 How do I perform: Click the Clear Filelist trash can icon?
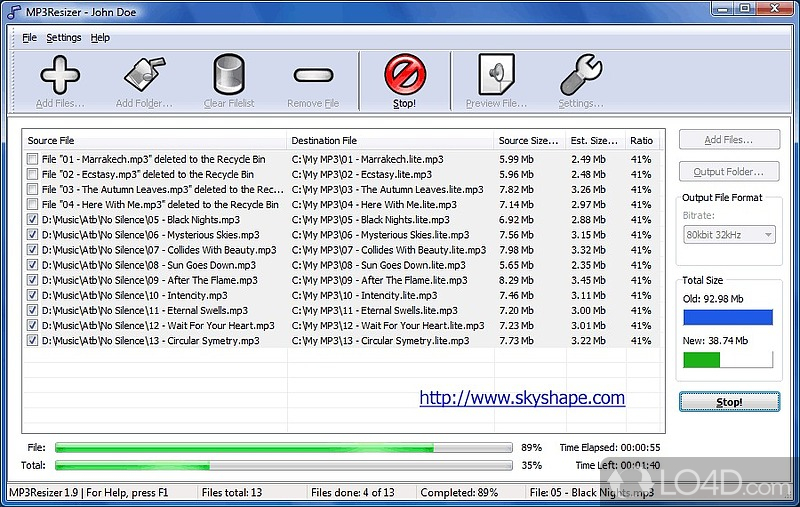tap(229, 76)
